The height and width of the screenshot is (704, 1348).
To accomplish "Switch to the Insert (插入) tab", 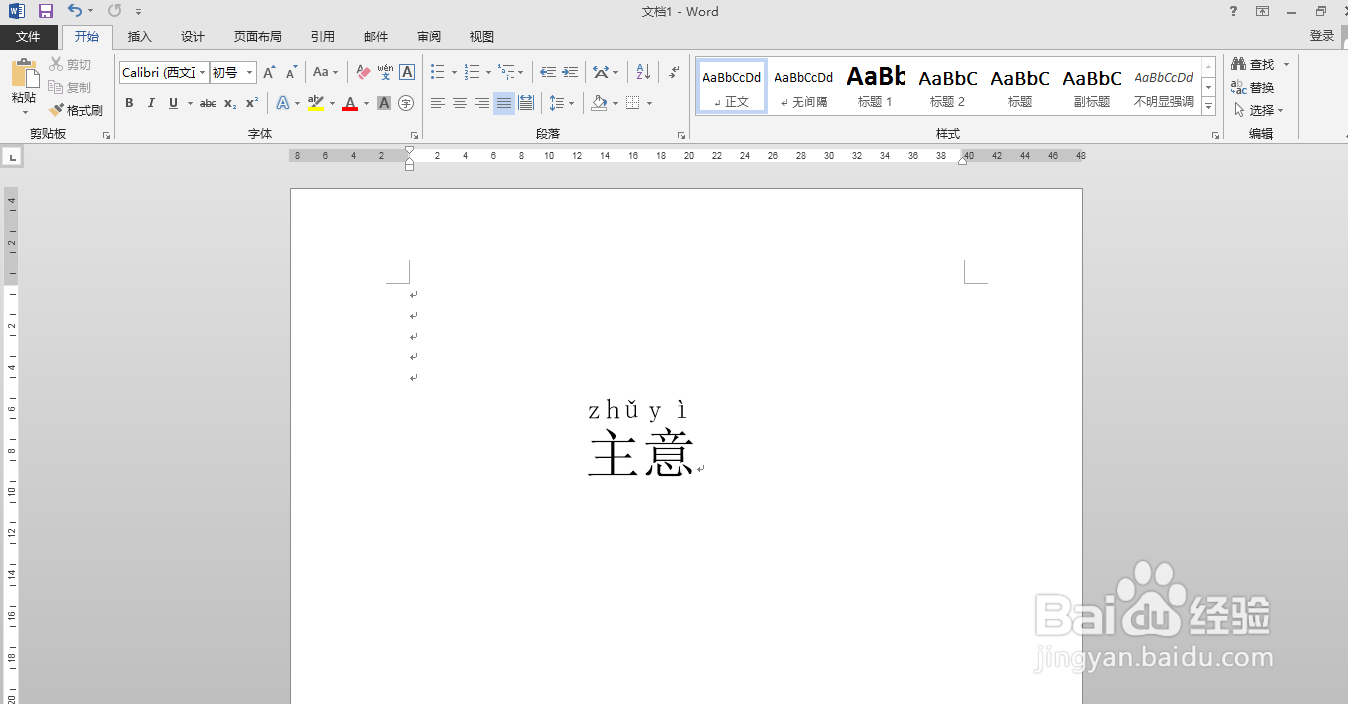I will [140, 37].
